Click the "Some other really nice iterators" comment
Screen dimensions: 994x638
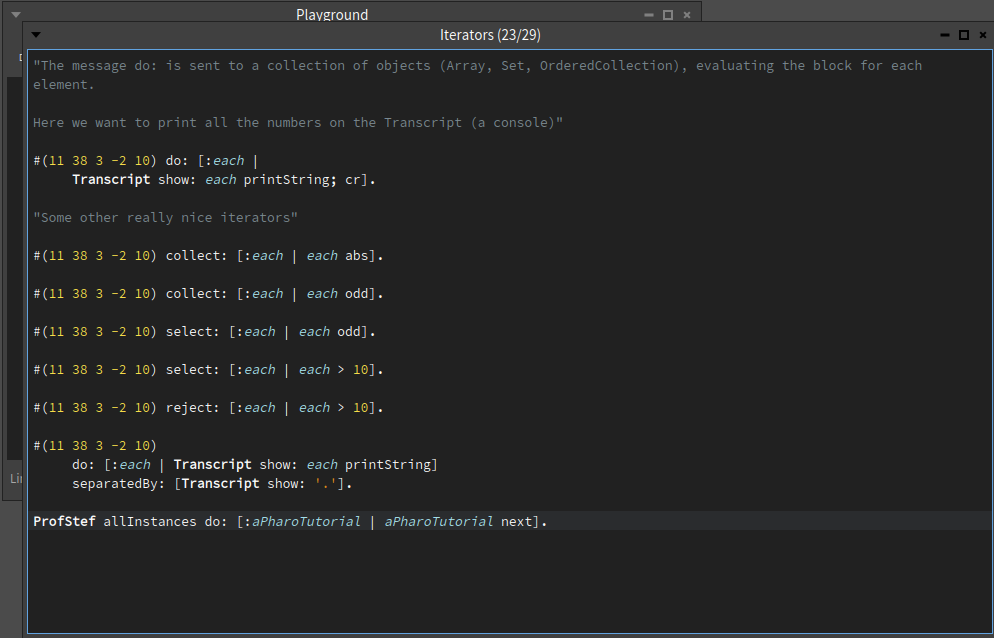[165, 218]
